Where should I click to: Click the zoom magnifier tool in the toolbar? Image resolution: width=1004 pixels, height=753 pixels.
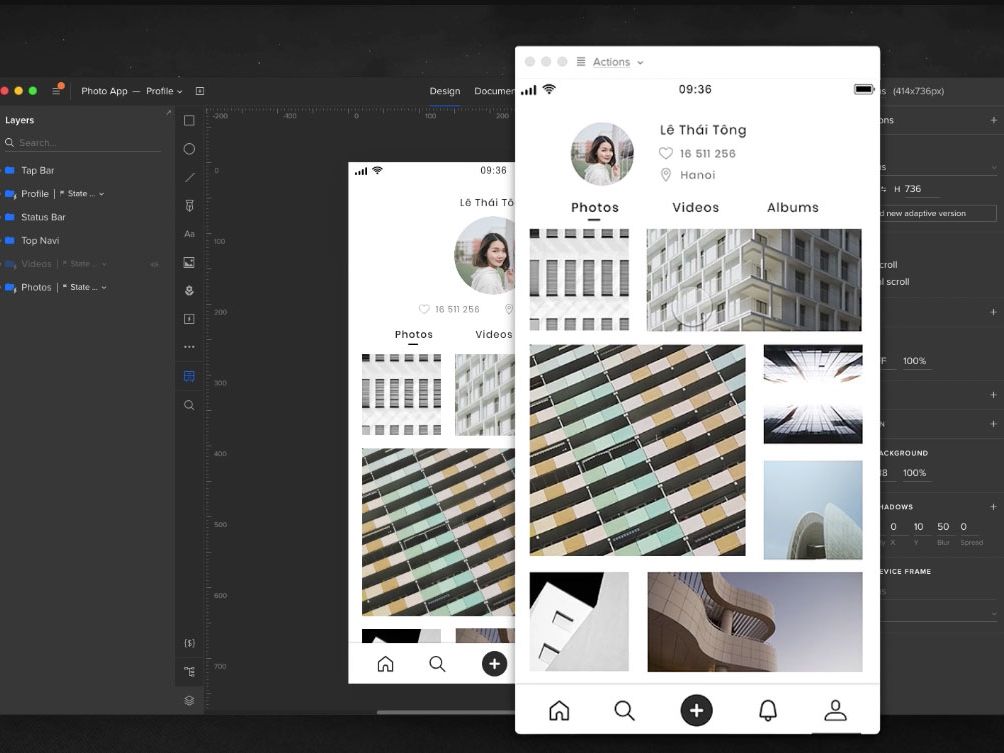189,405
